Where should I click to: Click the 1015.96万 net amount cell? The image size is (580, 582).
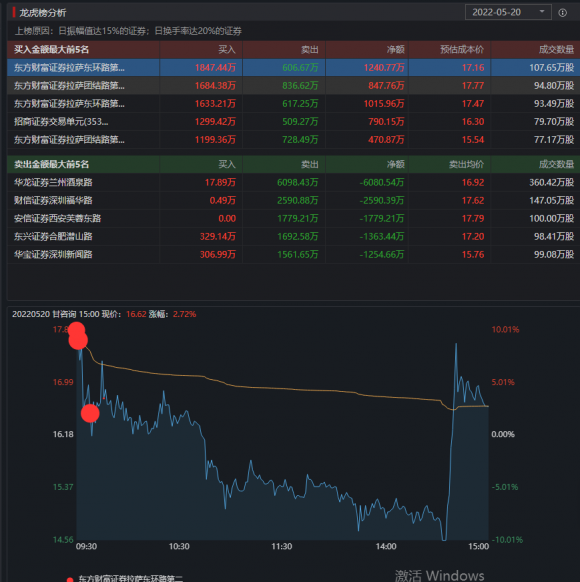384,104
